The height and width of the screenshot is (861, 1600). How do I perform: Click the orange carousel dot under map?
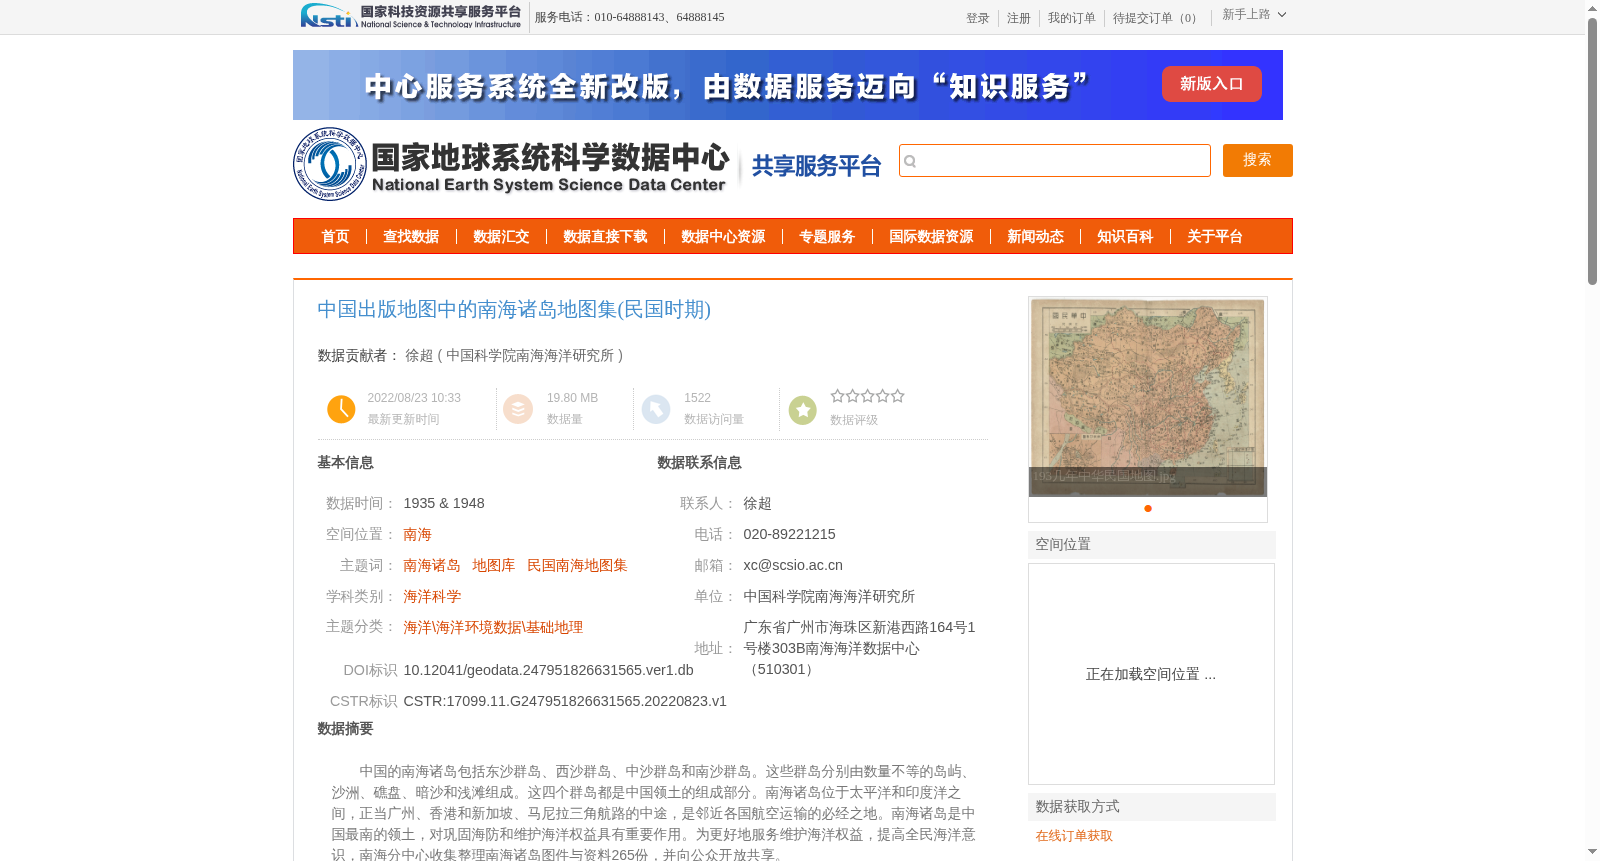pyautogui.click(x=1148, y=508)
